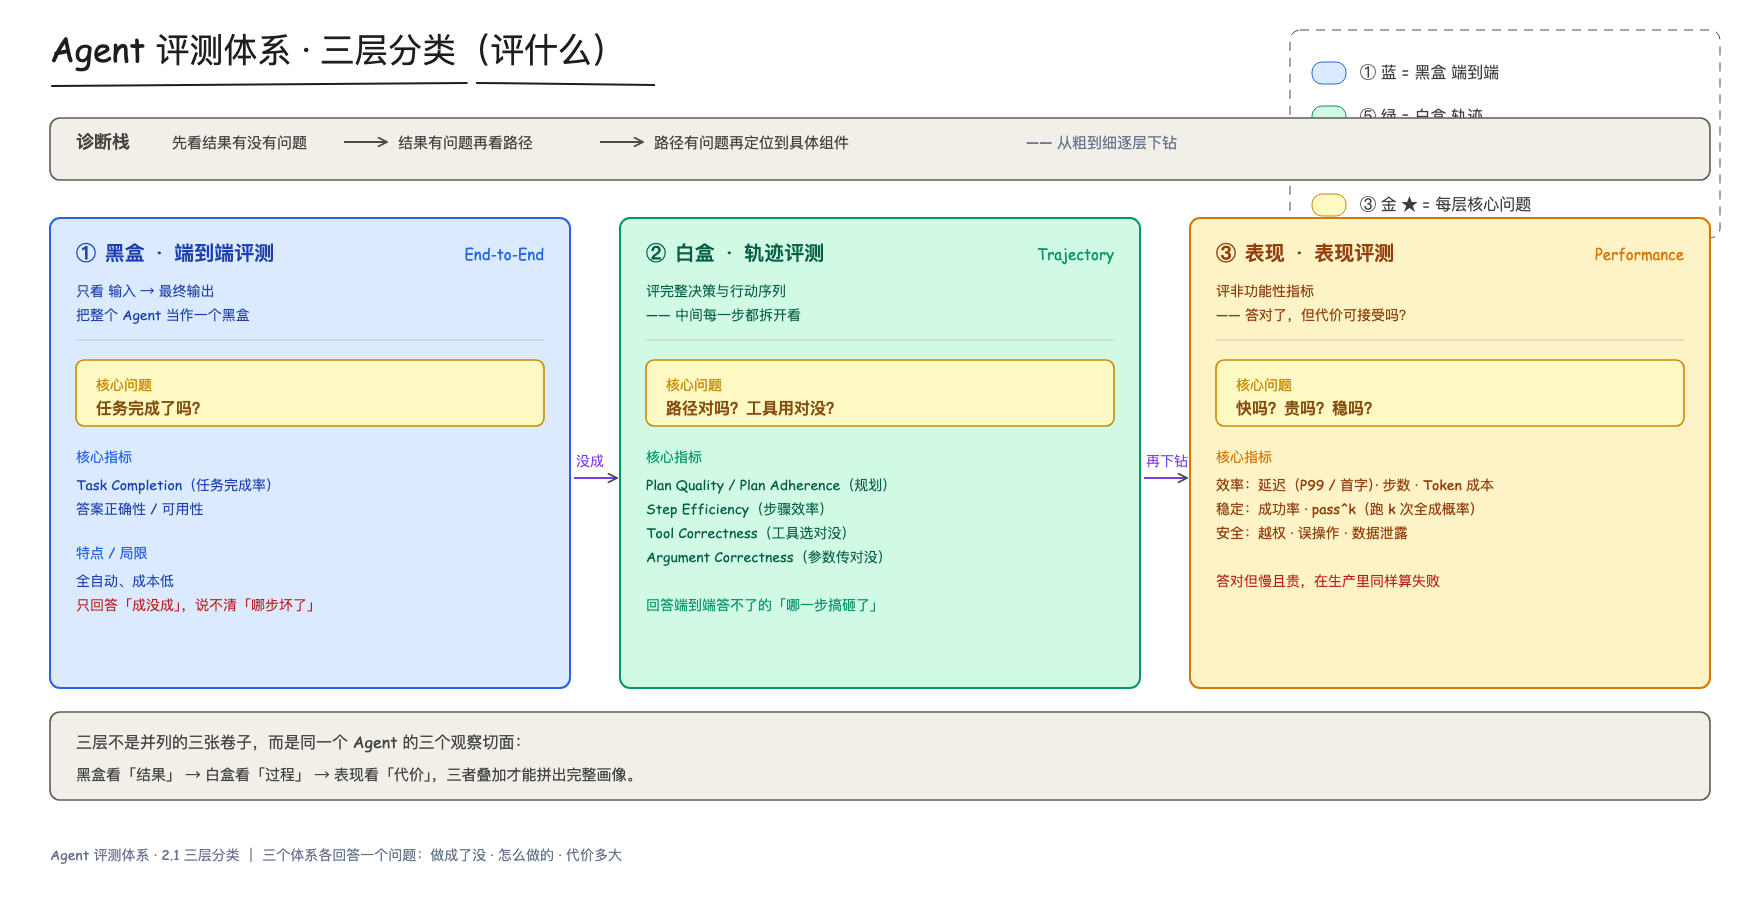Click the step "结果有问题再看路径"
Image resolution: width=1760 pixels, height=900 pixels.
(x=465, y=143)
